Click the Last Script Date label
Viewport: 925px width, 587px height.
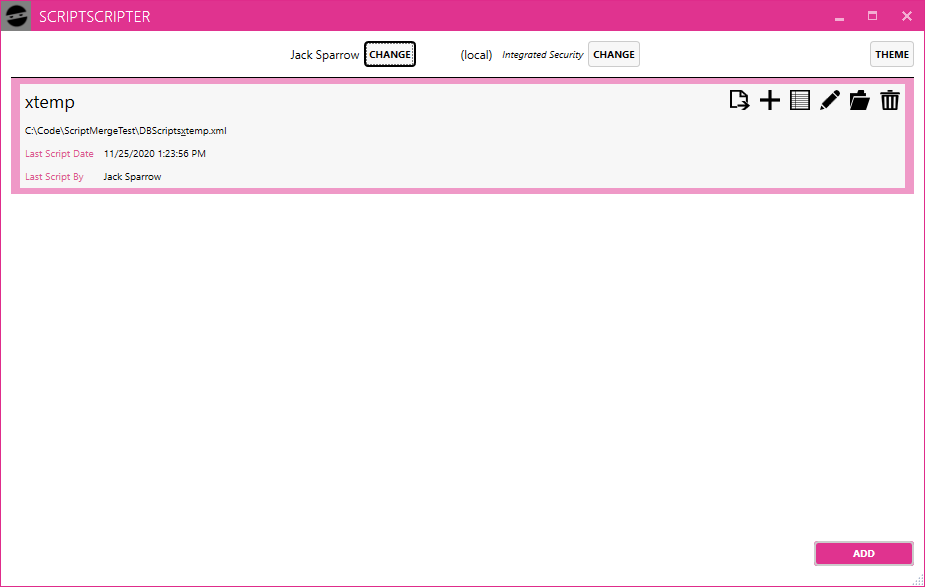click(59, 153)
